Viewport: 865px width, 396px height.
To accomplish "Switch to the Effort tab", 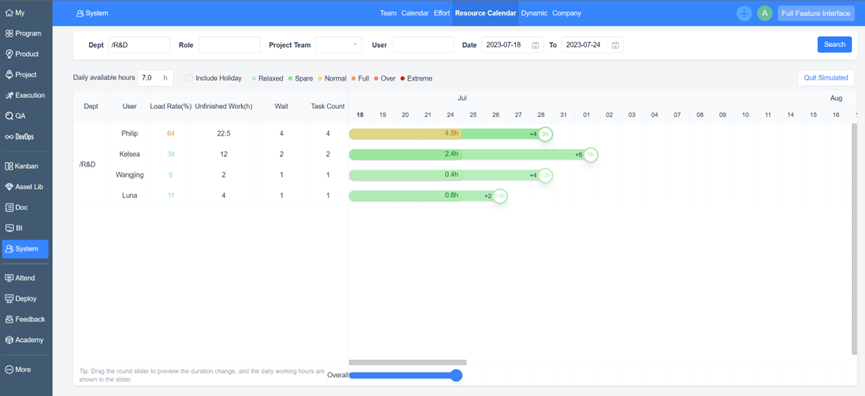I will [x=442, y=13].
